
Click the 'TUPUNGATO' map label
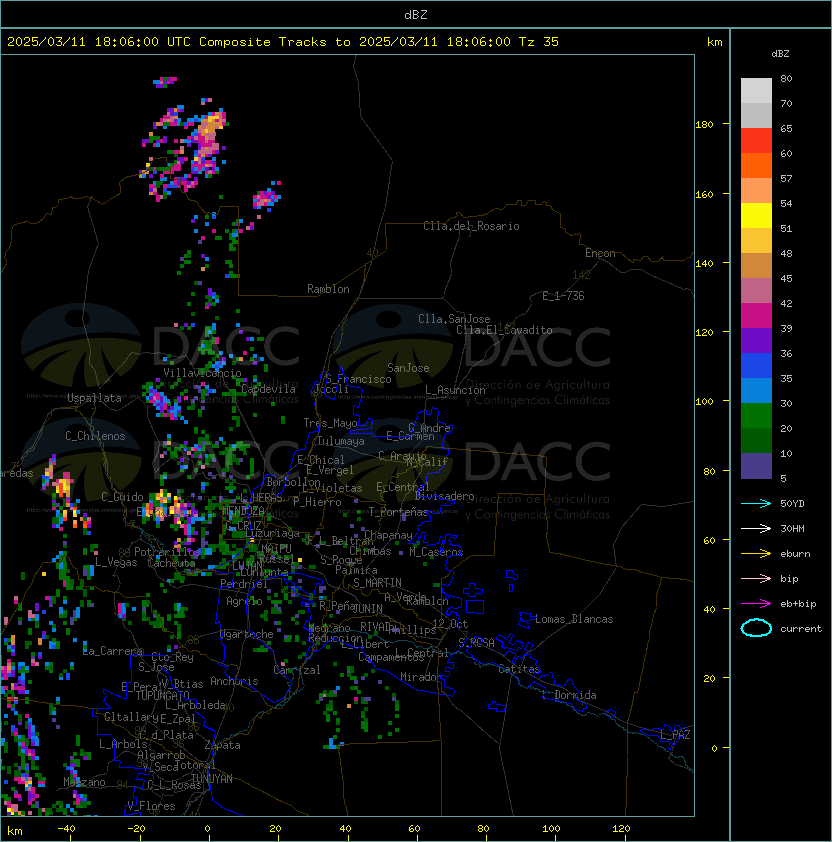tap(162, 695)
